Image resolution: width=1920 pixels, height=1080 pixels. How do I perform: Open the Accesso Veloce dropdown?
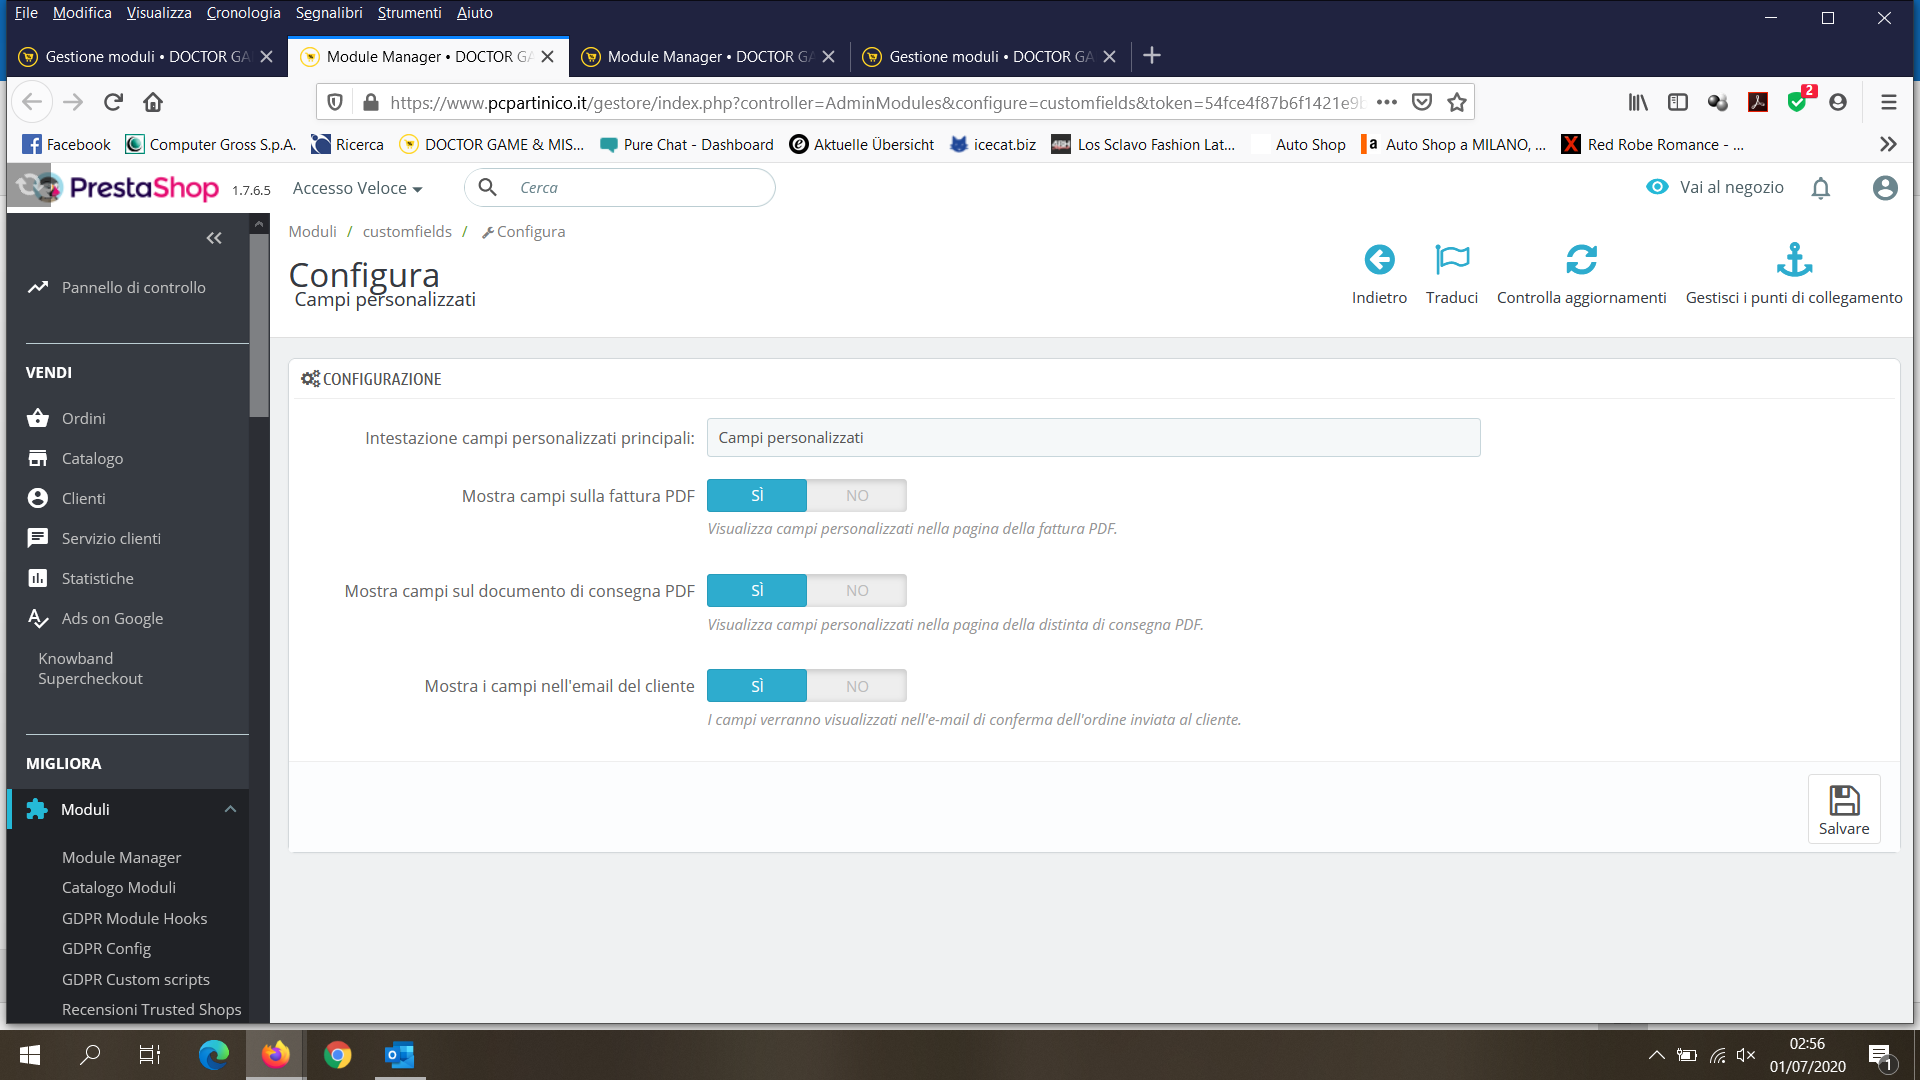coord(357,188)
